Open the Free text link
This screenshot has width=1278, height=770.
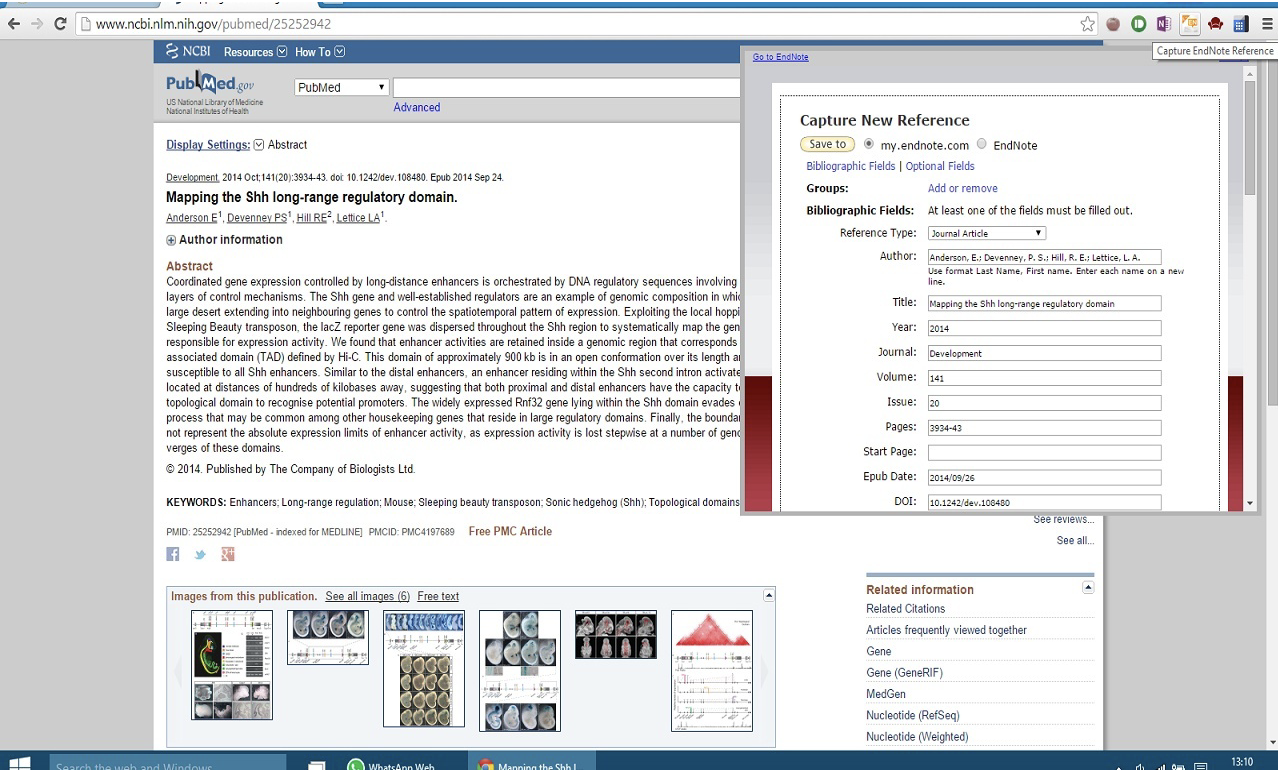438,596
